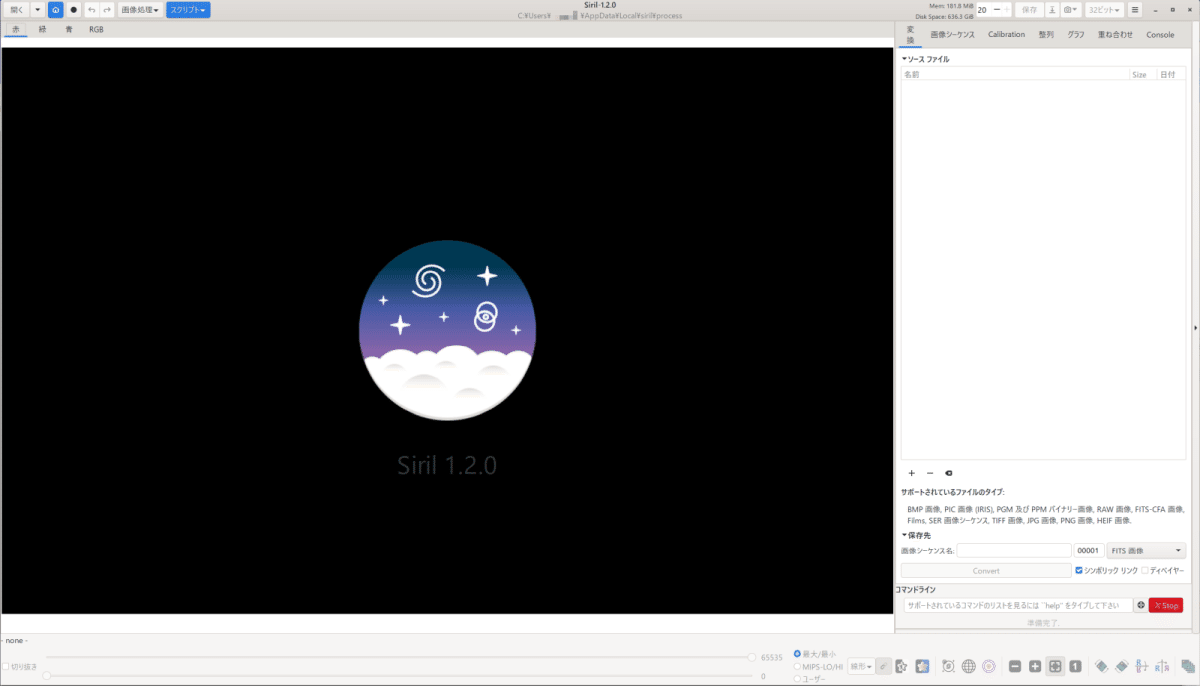The height and width of the screenshot is (686, 1200).
Task: Switch to the 整列 tab
Action: coord(1046,34)
